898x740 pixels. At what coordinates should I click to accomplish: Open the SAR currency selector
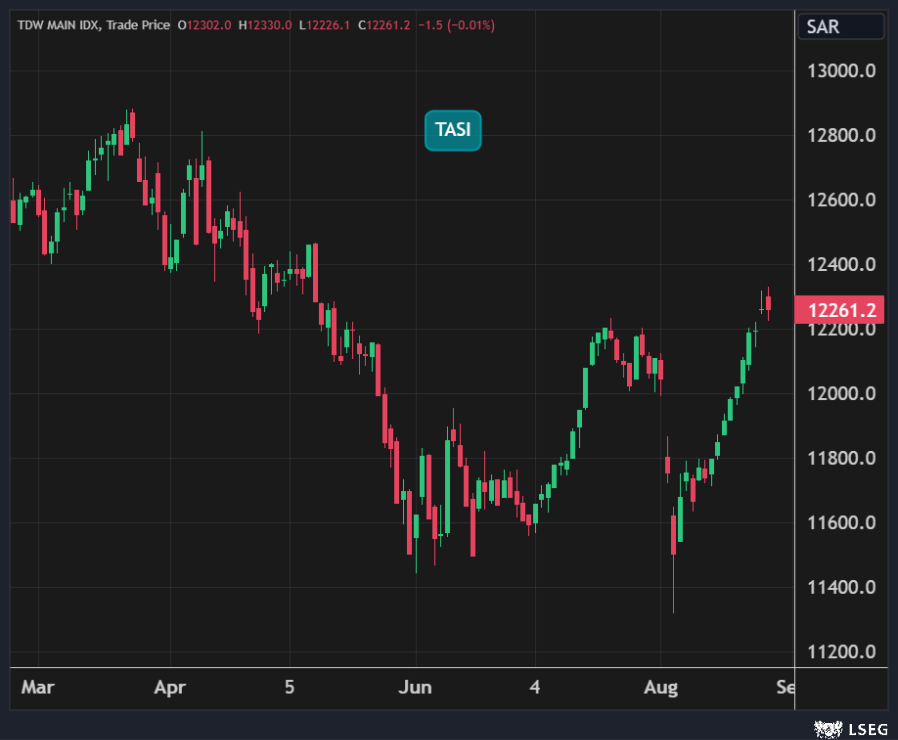[x=838, y=27]
